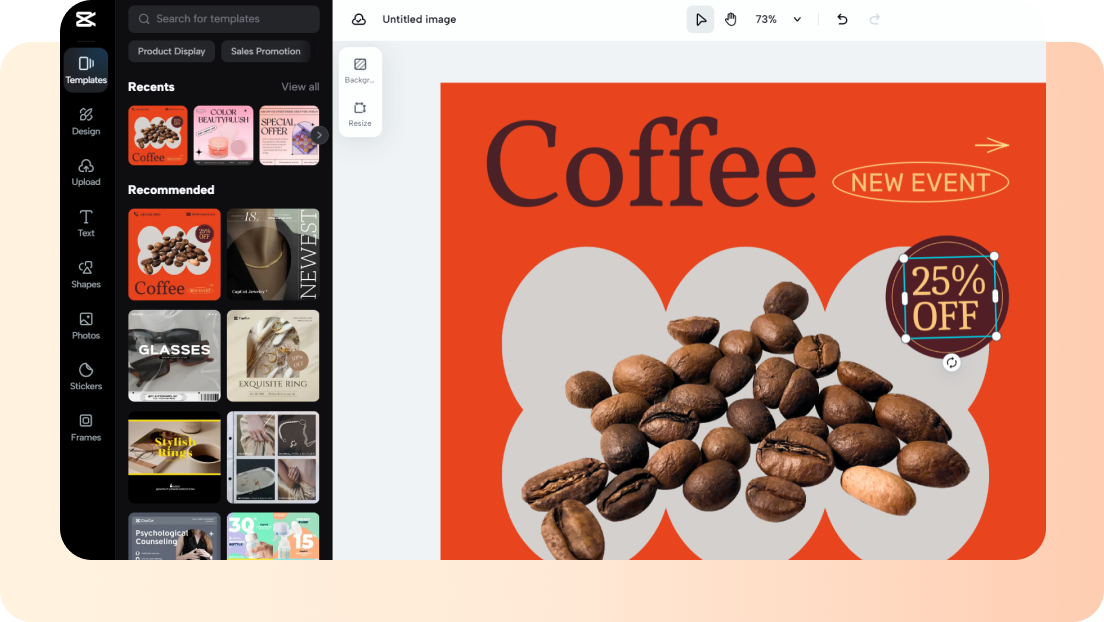
Task: Choose the Newest jewelry template
Action: coord(272,254)
